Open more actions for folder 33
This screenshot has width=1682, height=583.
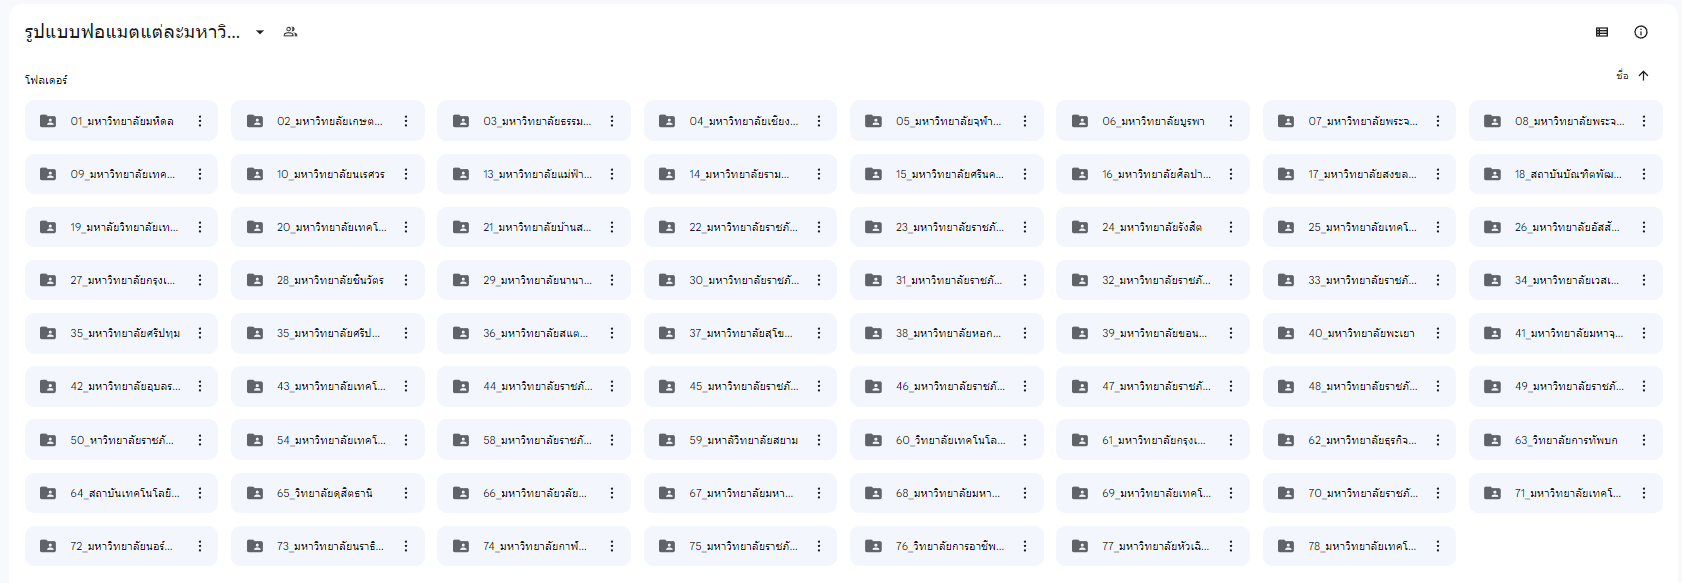click(1438, 280)
